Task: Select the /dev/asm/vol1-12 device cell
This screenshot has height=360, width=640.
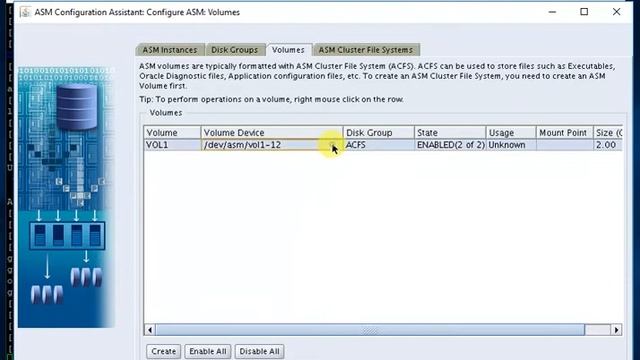Action: point(272,145)
